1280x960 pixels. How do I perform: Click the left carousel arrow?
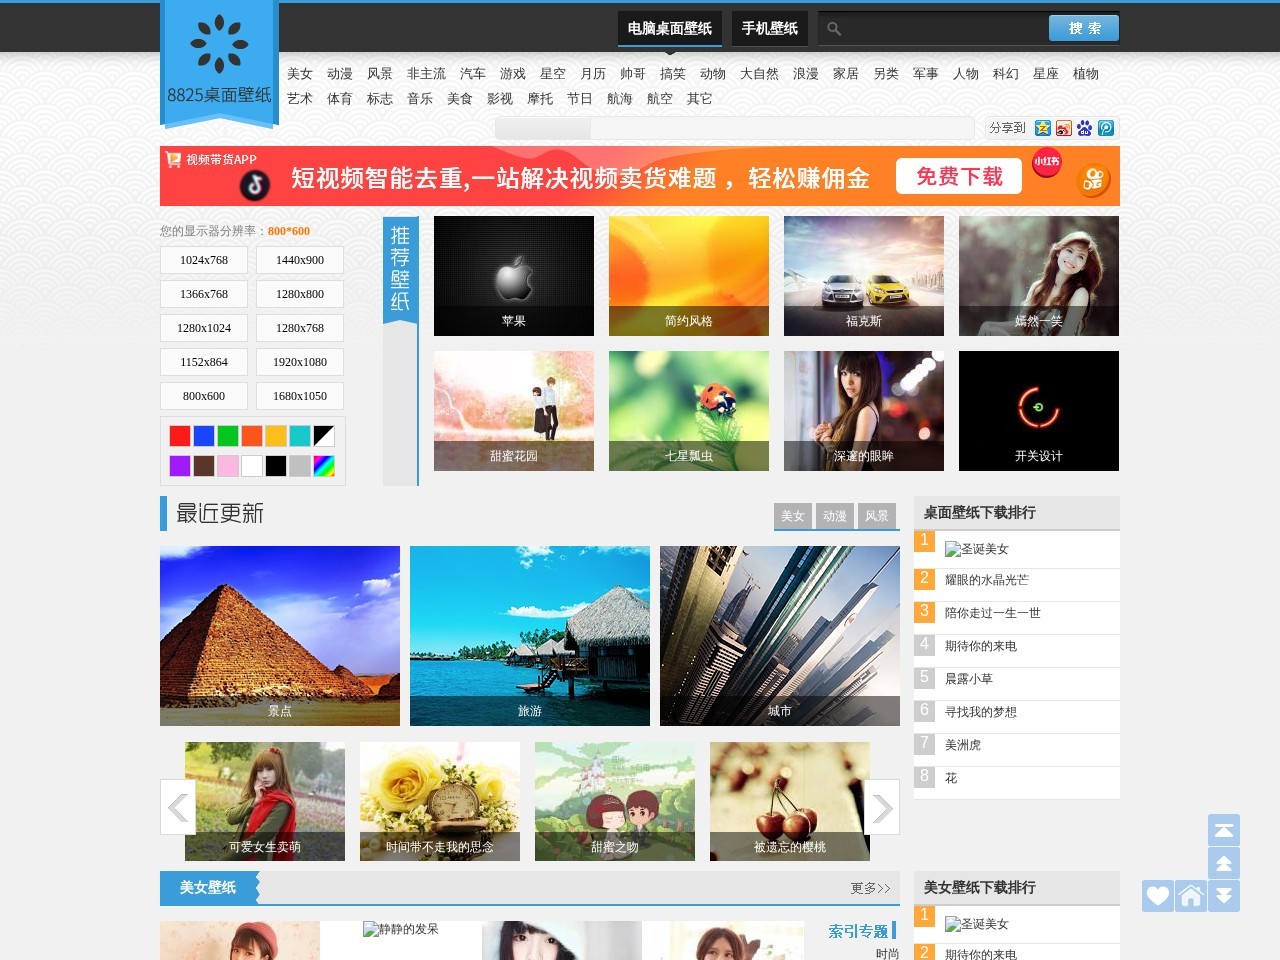[176, 808]
